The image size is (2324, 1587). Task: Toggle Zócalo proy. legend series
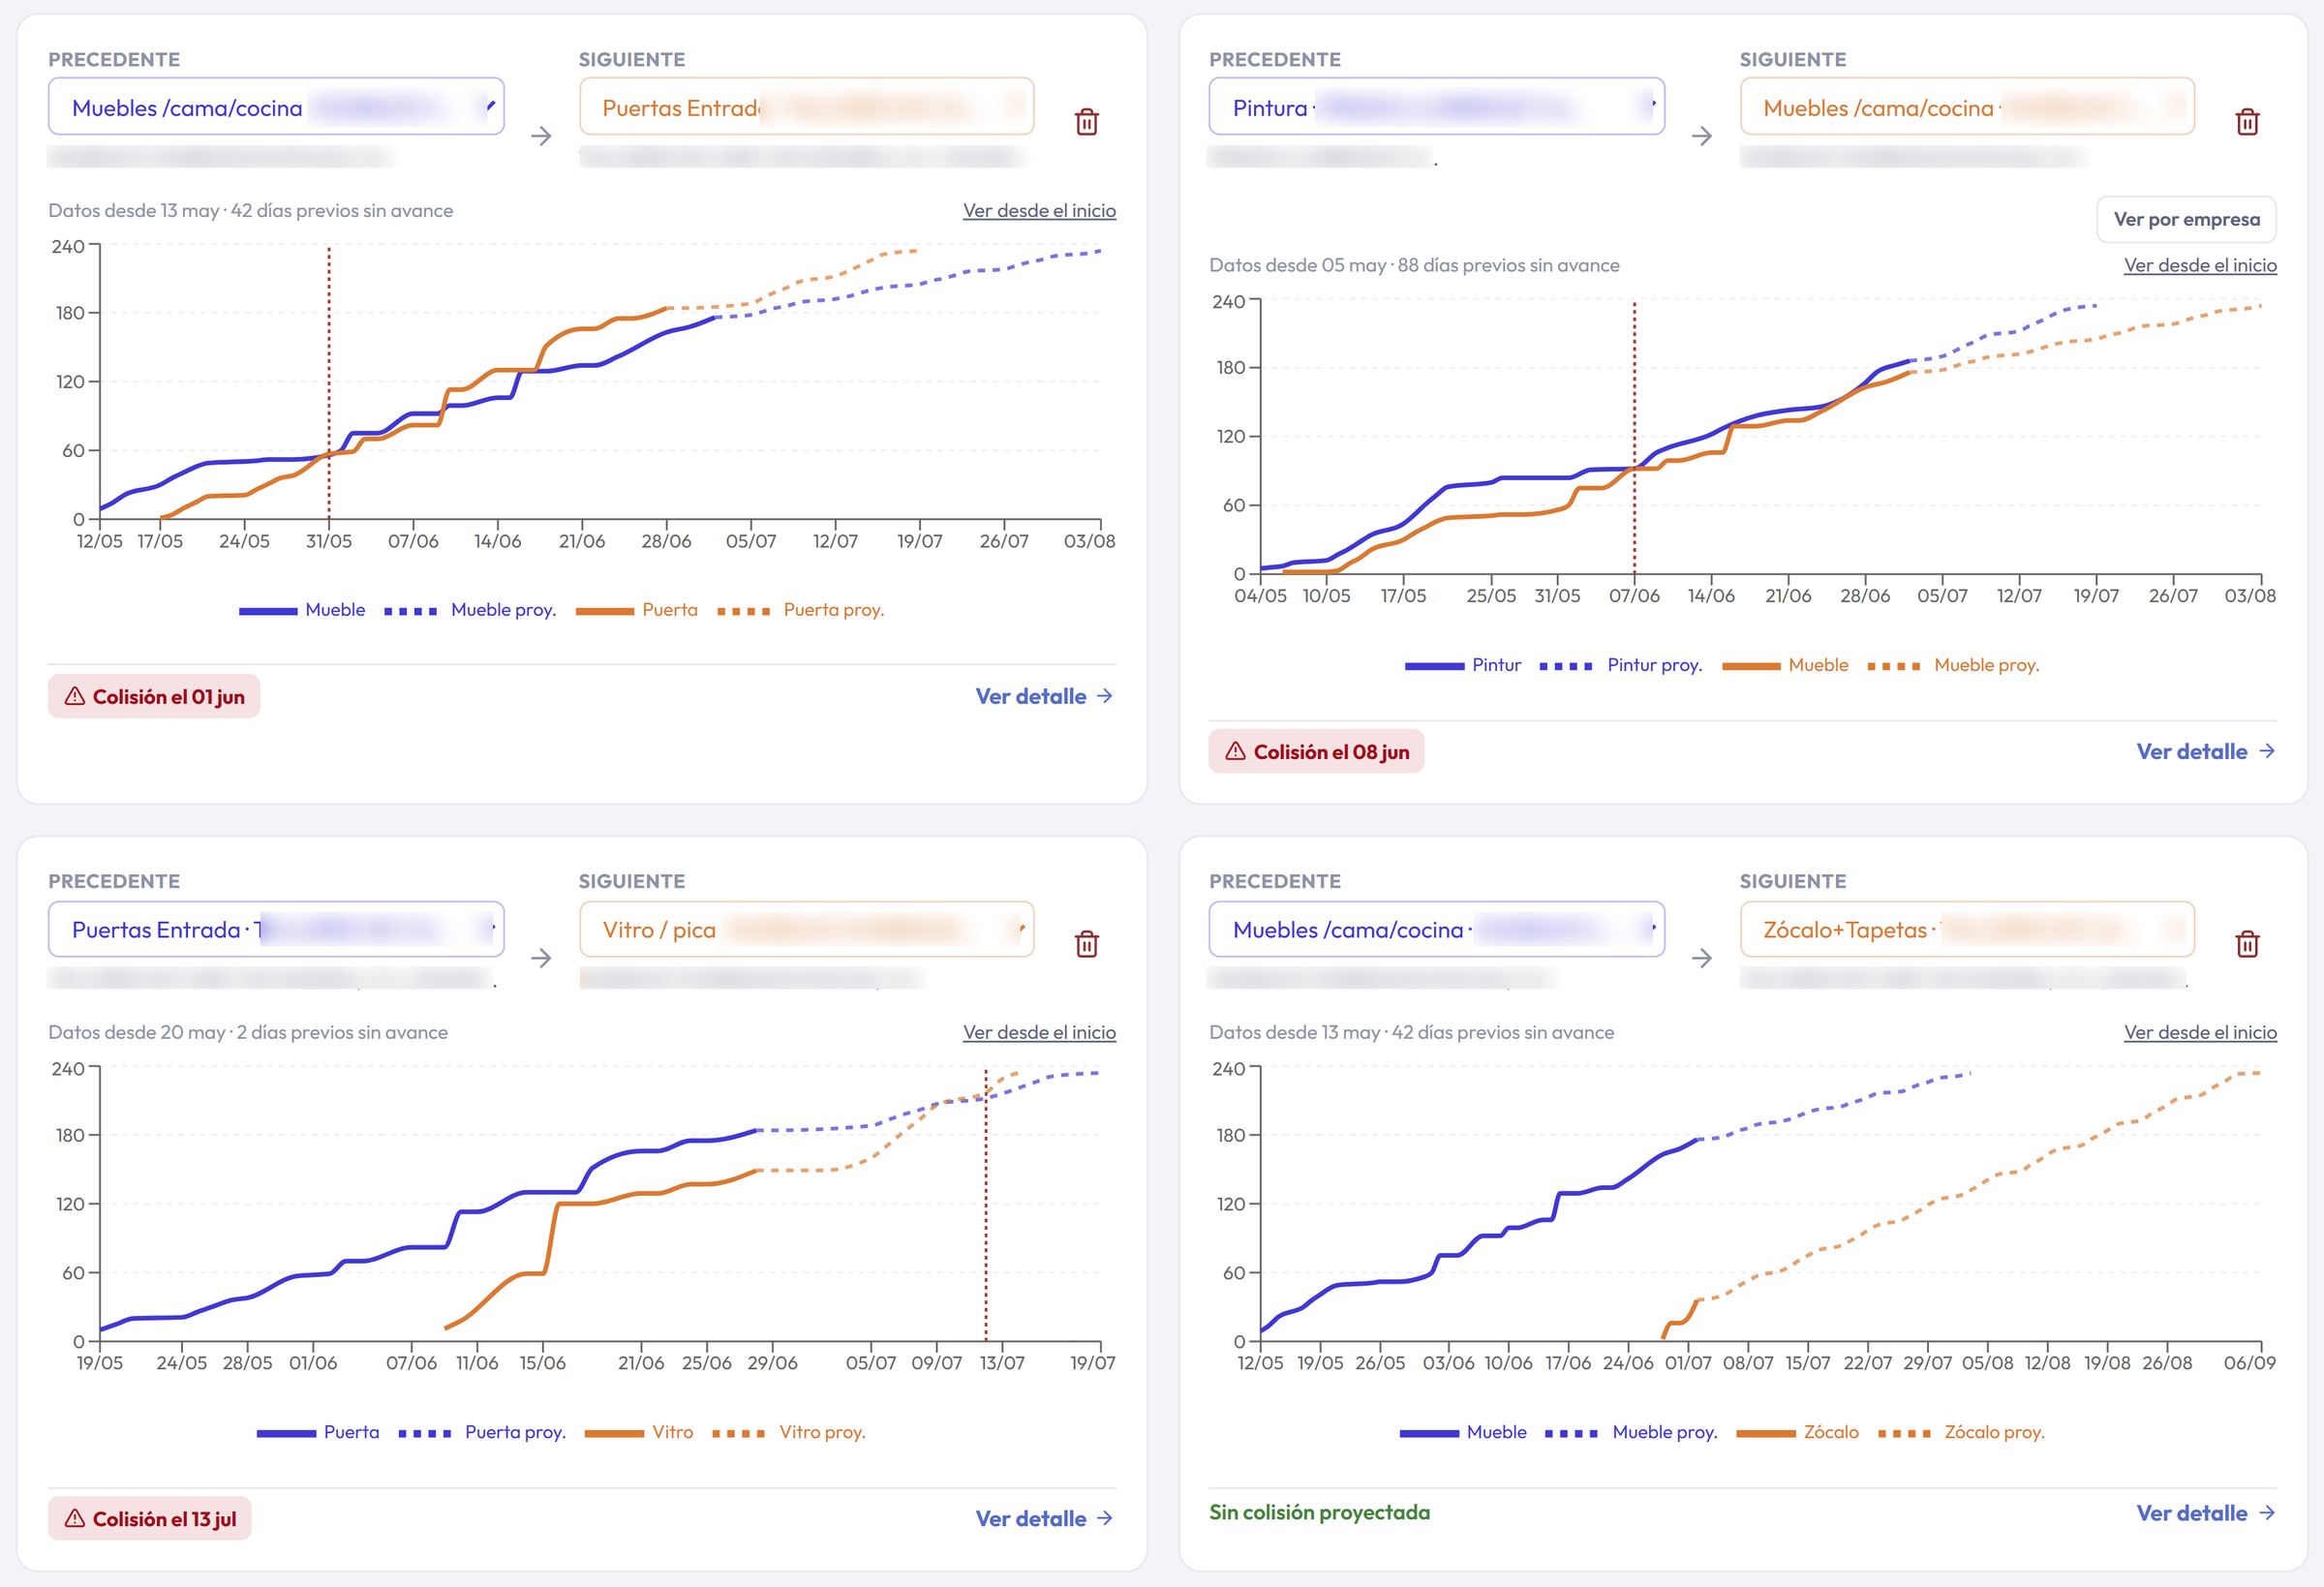coord(1961,1432)
